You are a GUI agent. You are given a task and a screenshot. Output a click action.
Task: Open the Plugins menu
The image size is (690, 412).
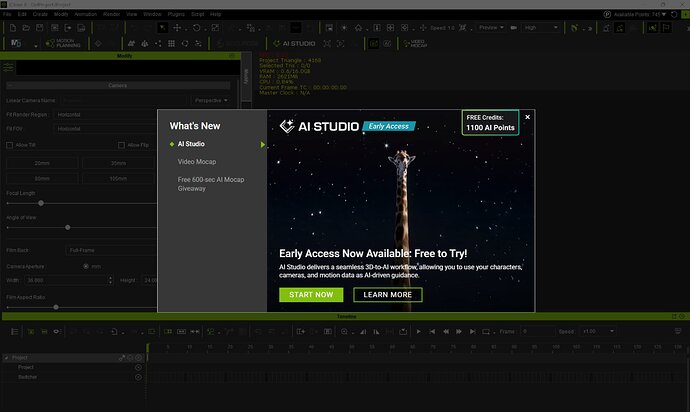tap(176, 14)
